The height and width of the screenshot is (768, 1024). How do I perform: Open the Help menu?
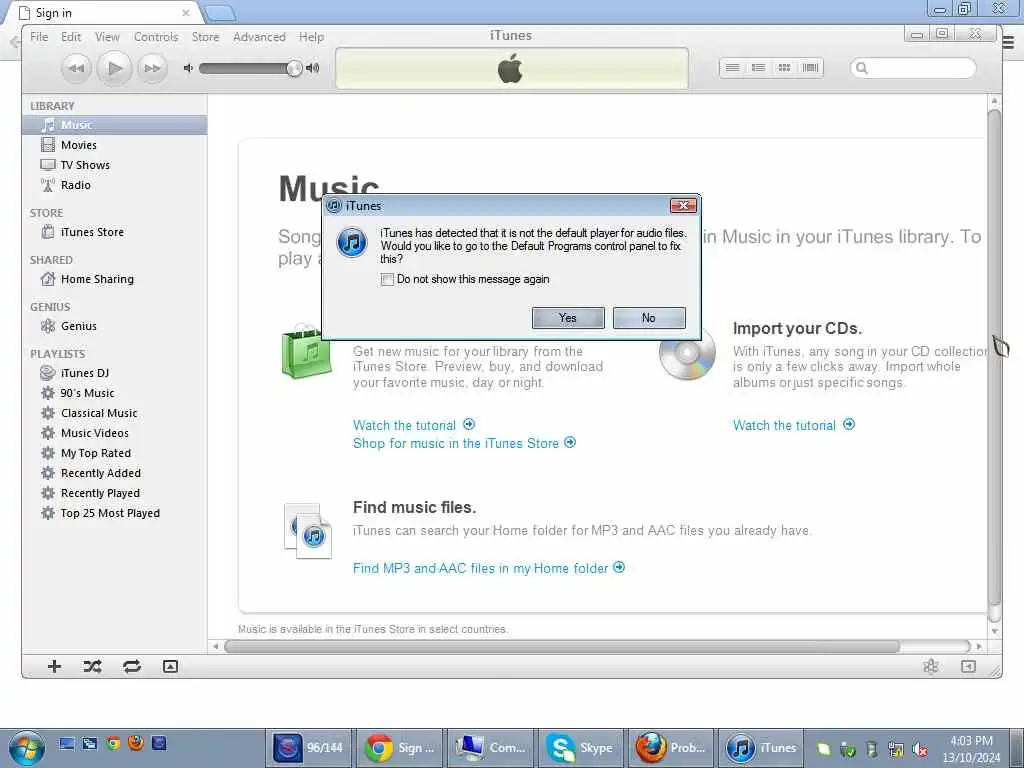[x=312, y=37]
